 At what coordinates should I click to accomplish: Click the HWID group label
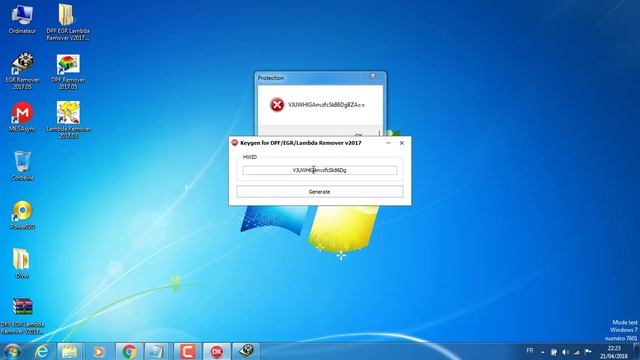tap(250, 157)
